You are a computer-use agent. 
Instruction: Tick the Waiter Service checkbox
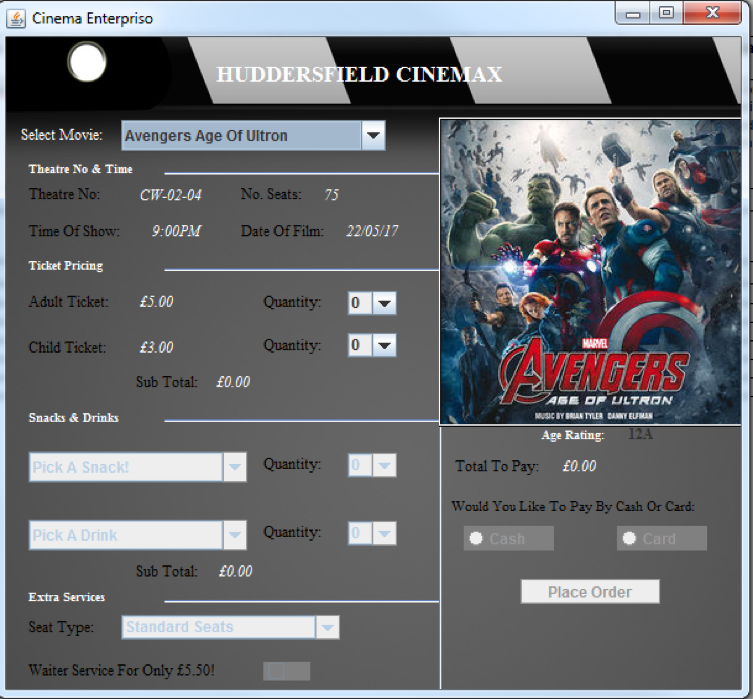pyautogui.click(x=286, y=671)
